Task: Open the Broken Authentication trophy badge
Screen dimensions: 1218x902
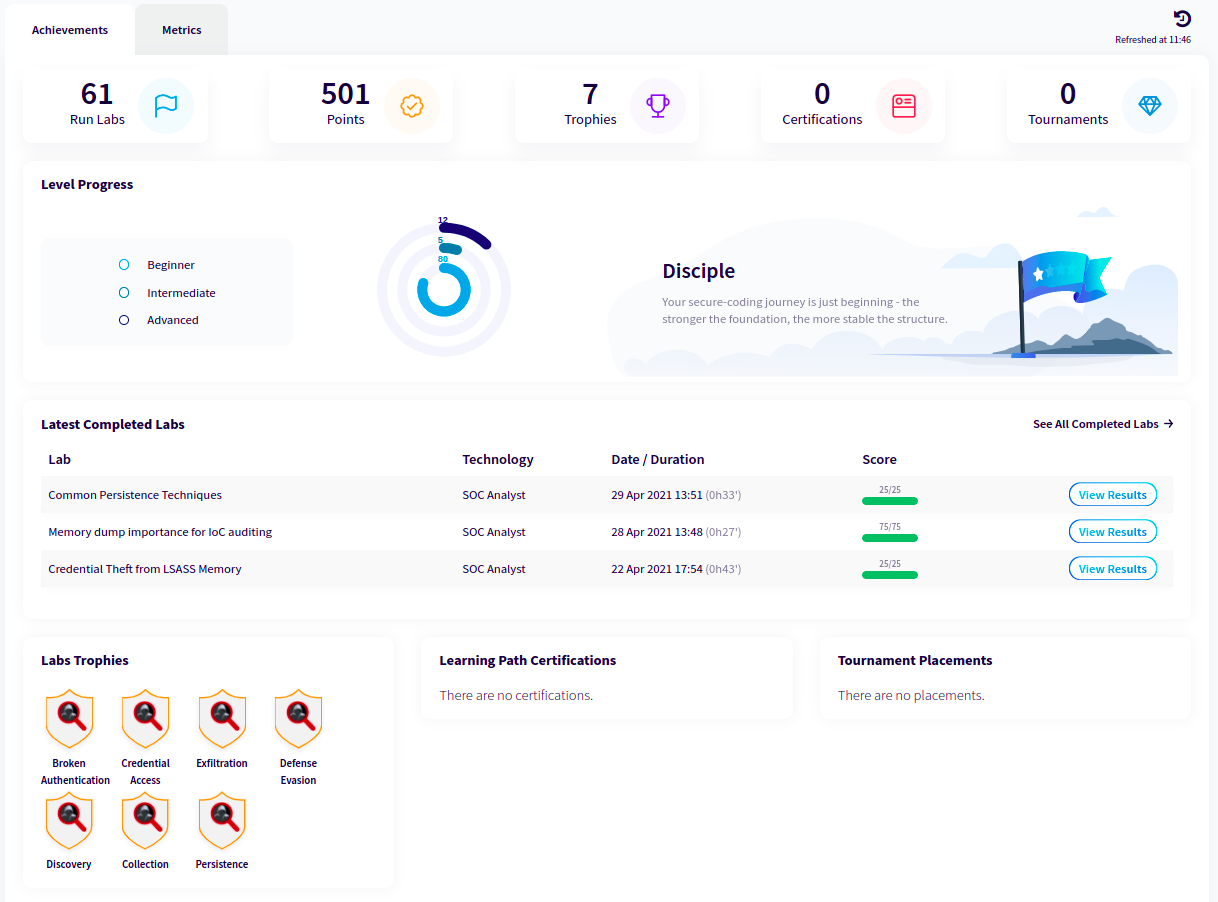Action: (x=69, y=719)
